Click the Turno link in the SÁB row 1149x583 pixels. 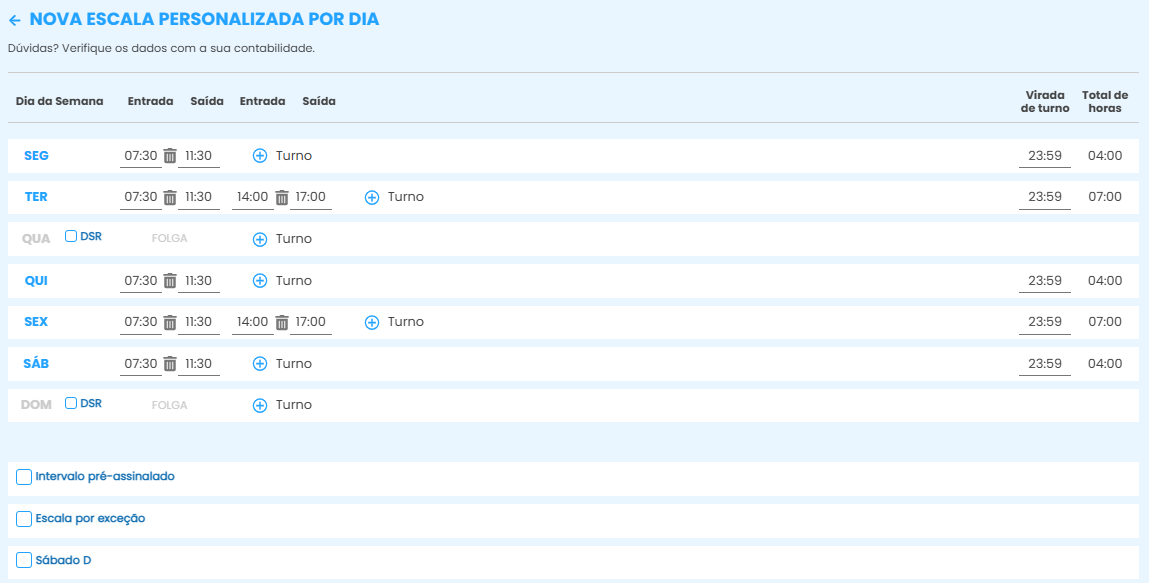pos(294,364)
